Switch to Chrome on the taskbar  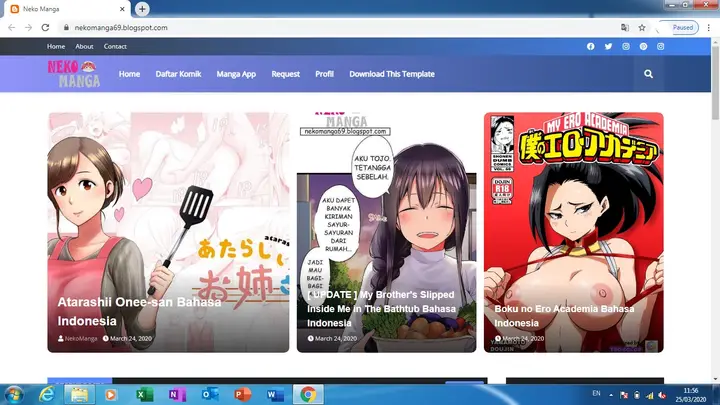(x=308, y=394)
